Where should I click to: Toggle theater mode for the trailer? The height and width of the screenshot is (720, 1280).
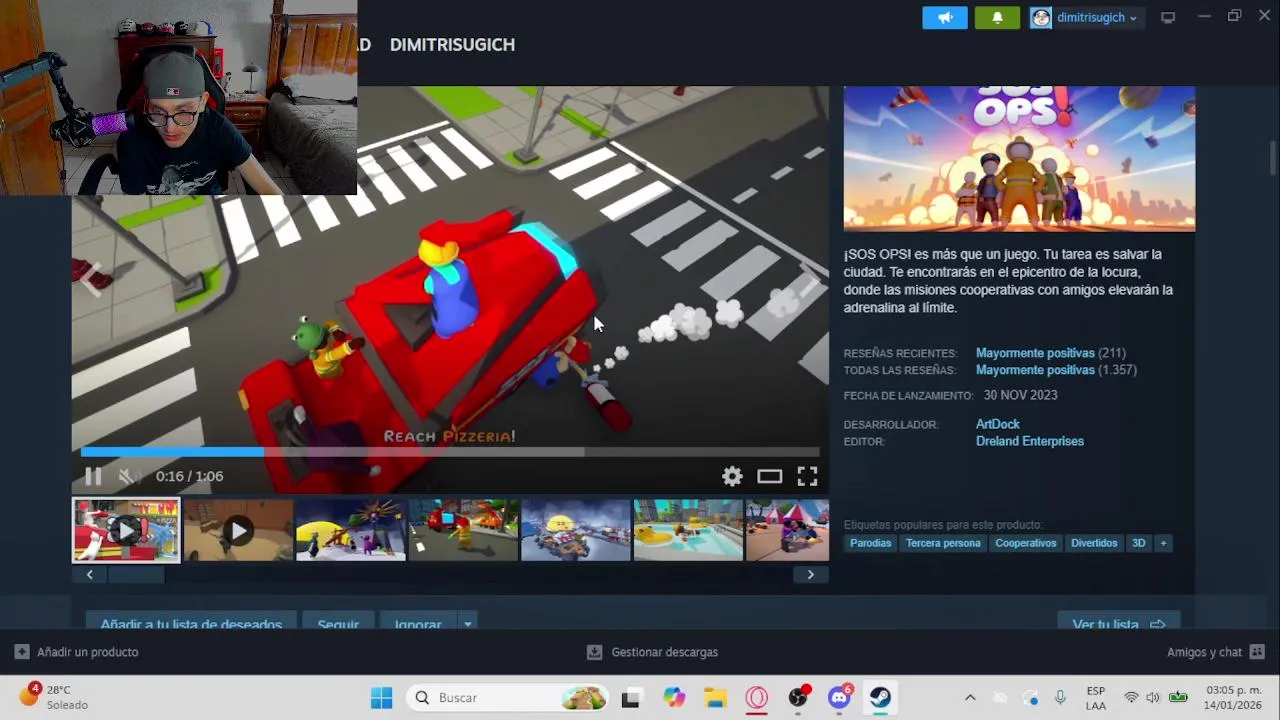769,476
